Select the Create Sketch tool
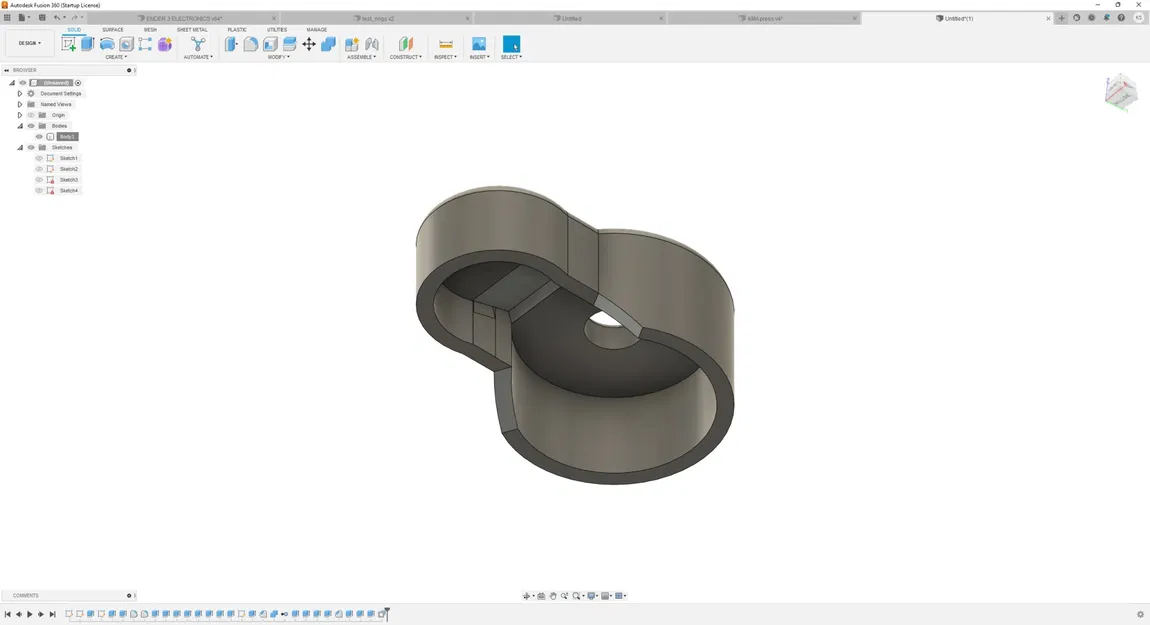 [68, 44]
